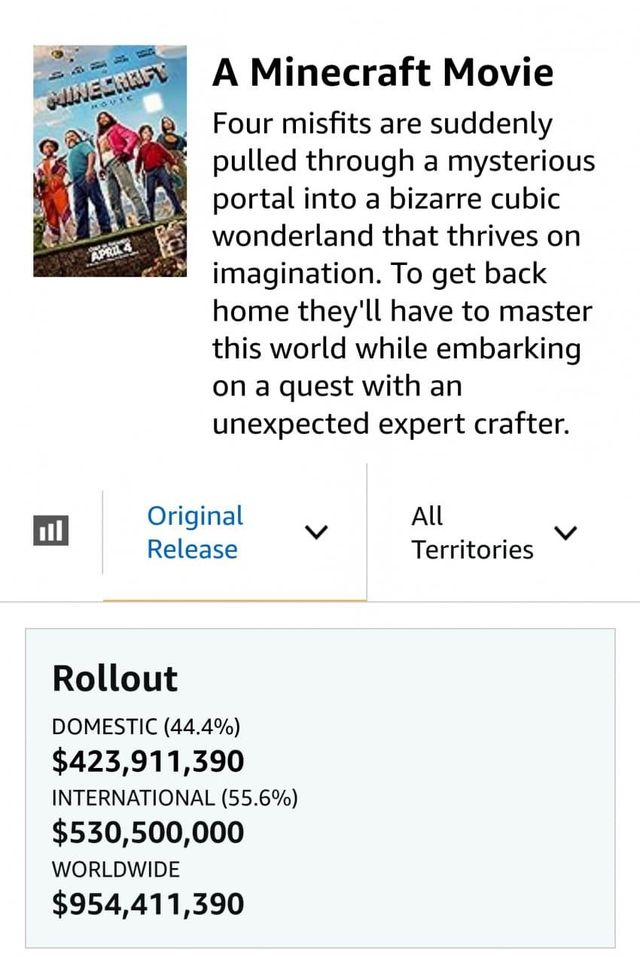Click the "A Minecraft Movie" title
Image resolution: width=640 pixels, height=957 pixels.
(383, 72)
